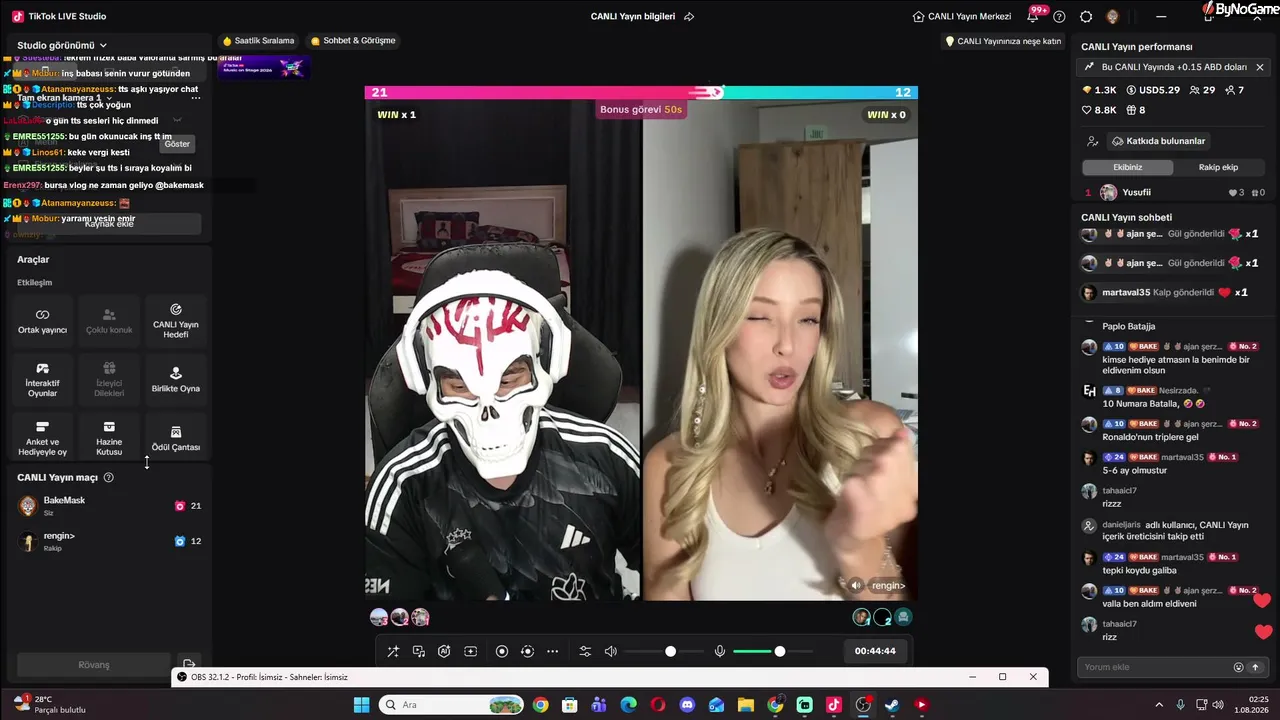Send the comment with the arrow button

pos(1255,667)
